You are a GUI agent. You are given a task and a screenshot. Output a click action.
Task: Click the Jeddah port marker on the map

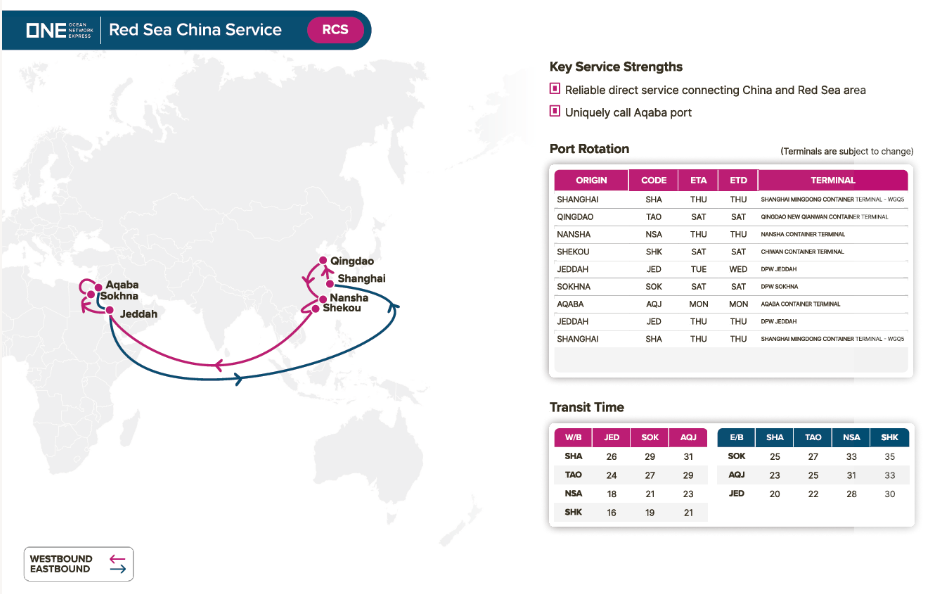pos(110,310)
